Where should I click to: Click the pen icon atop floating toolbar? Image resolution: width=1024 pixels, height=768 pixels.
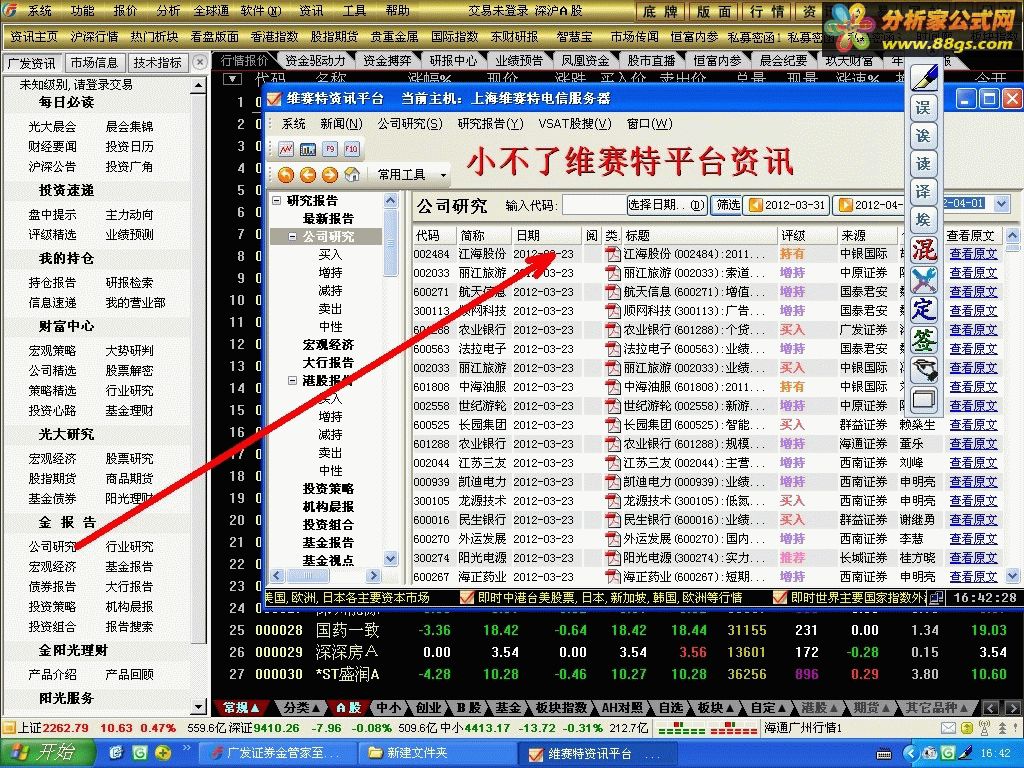click(x=924, y=78)
